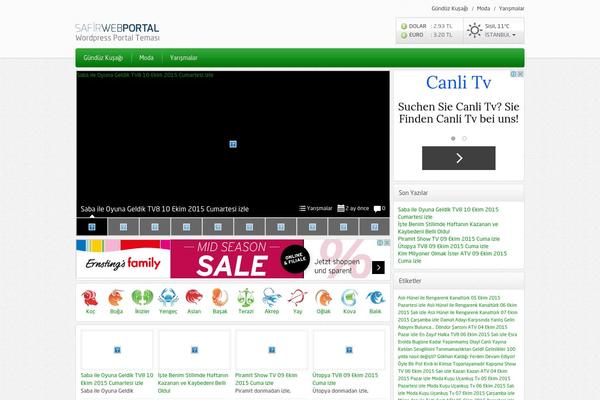
Task: Open Son Yazılar link Piramit Show TV
Action: coord(448,239)
